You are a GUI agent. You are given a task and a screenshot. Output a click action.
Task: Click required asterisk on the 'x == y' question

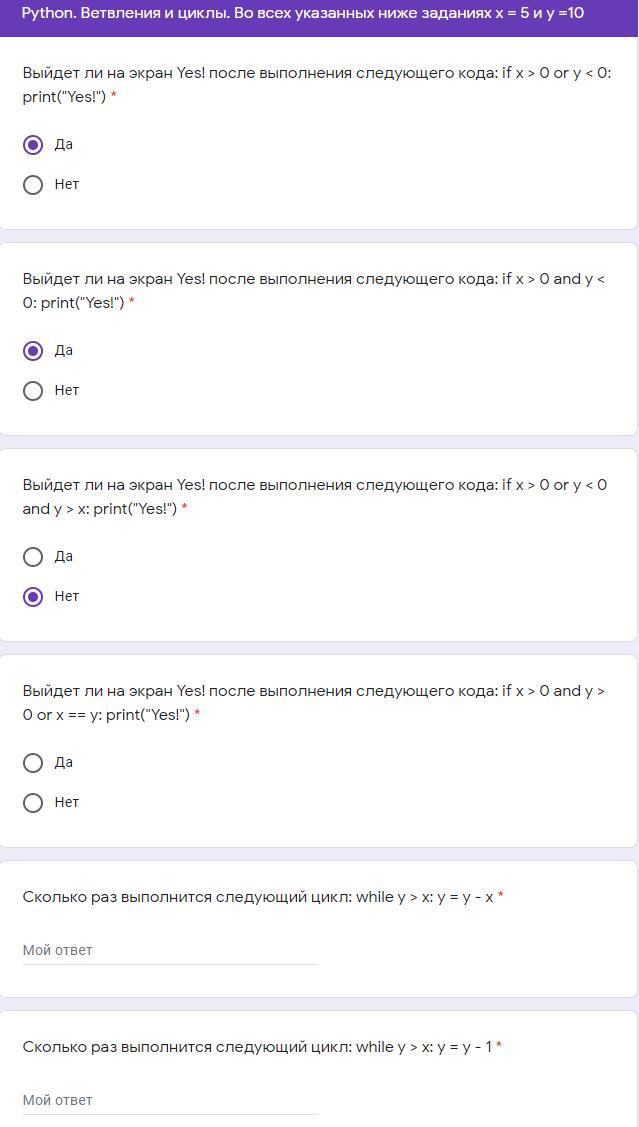[x=197, y=715]
